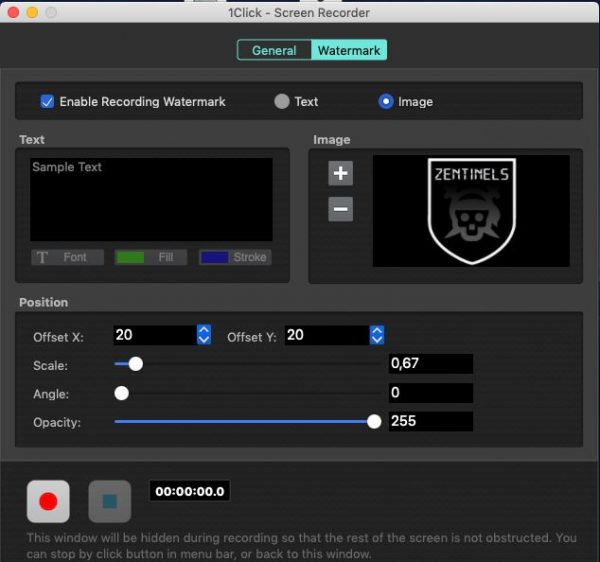This screenshot has height=562, width=600.
Task: Select the Image radio button
Action: point(386,102)
